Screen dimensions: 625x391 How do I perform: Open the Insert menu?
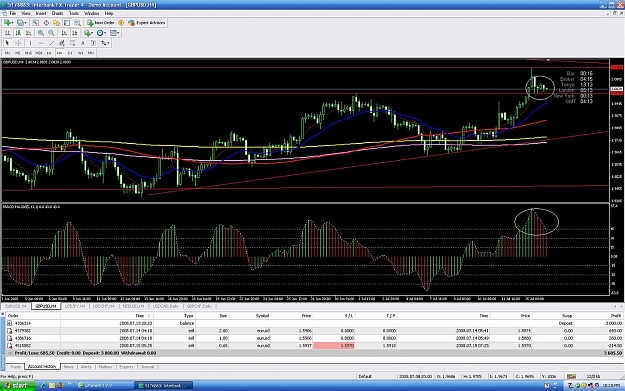coord(41,13)
